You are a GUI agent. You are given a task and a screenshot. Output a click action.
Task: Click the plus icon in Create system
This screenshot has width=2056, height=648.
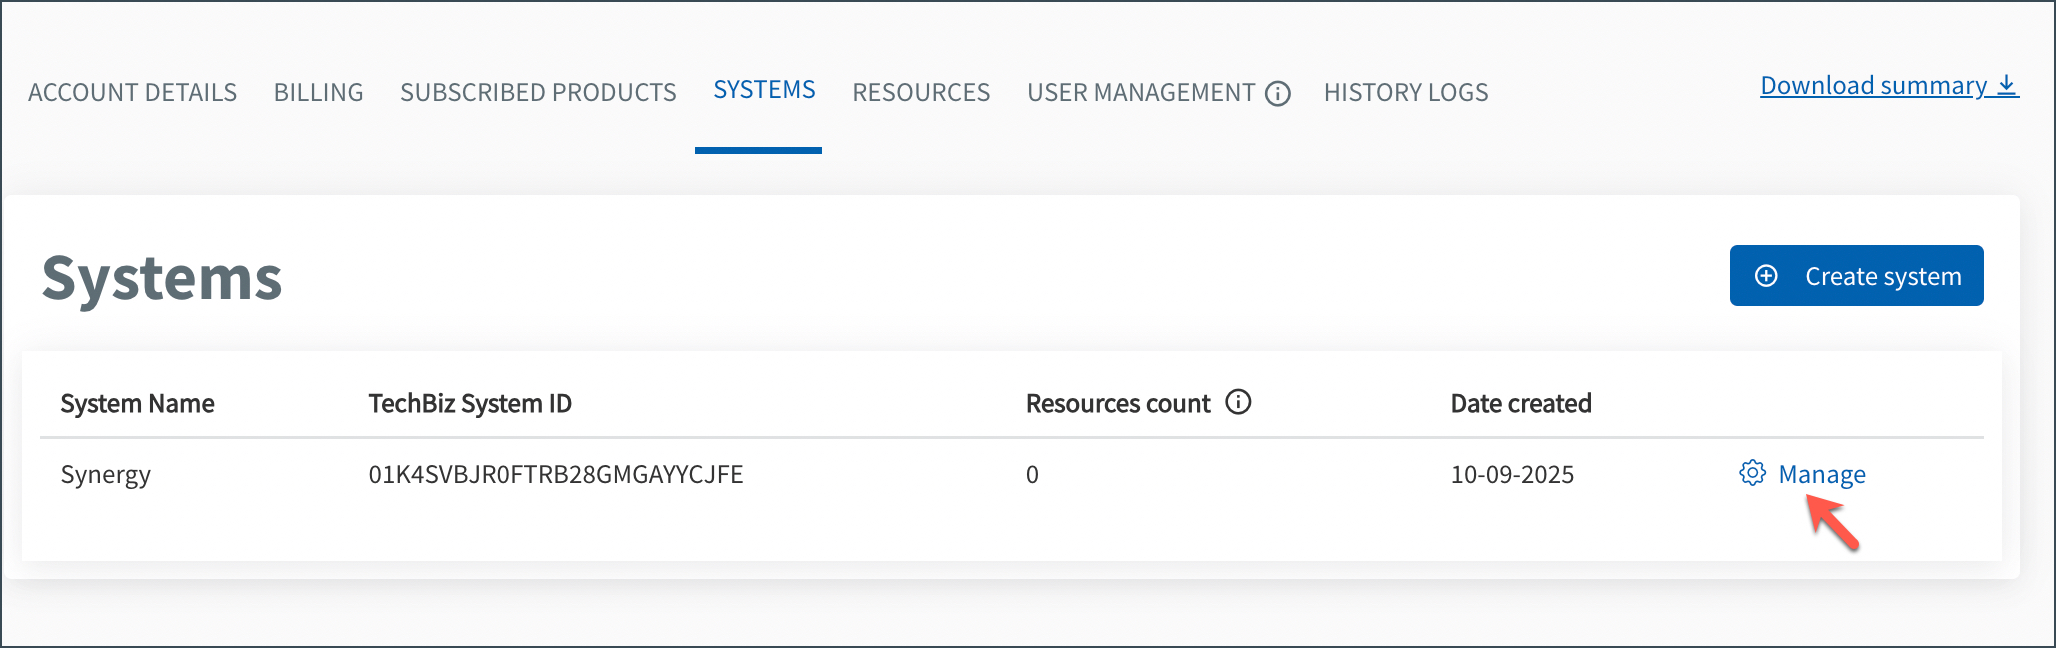click(x=1767, y=276)
